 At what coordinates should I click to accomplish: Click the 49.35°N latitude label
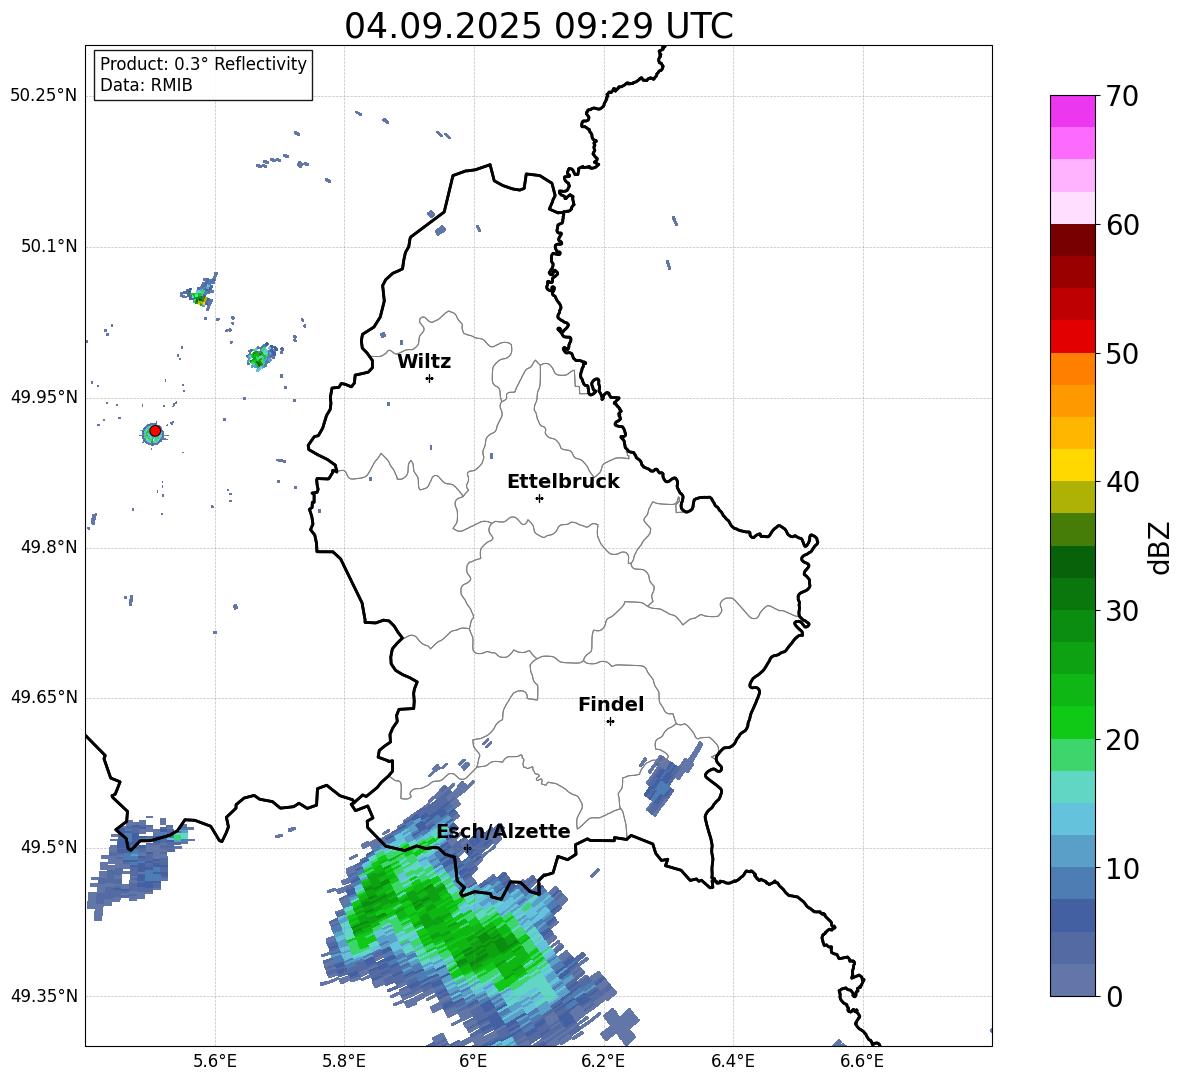(44, 996)
